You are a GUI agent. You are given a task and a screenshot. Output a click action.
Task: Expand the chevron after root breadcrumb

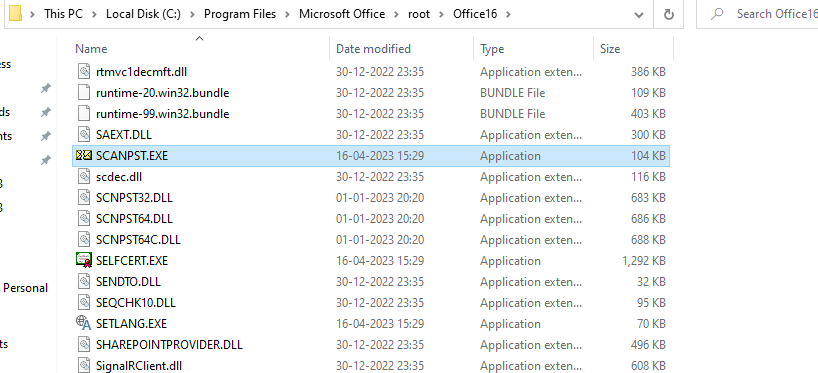[441, 15]
